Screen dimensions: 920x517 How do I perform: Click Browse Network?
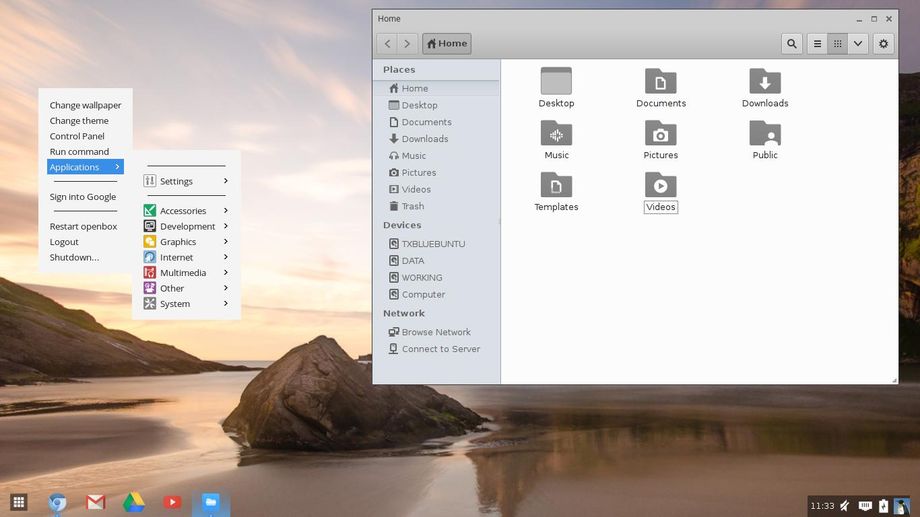(x=437, y=332)
